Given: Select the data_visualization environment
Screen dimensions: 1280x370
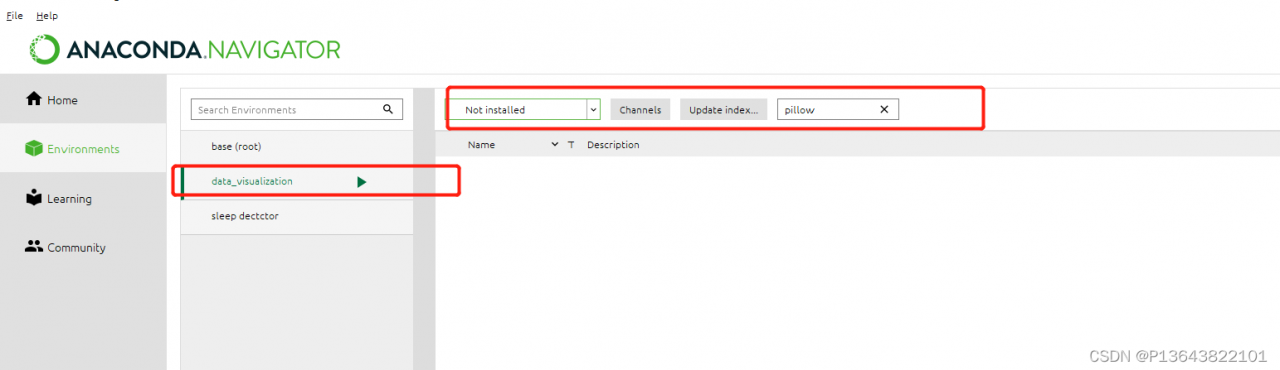Looking at the screenshot, I should (297, 181).
